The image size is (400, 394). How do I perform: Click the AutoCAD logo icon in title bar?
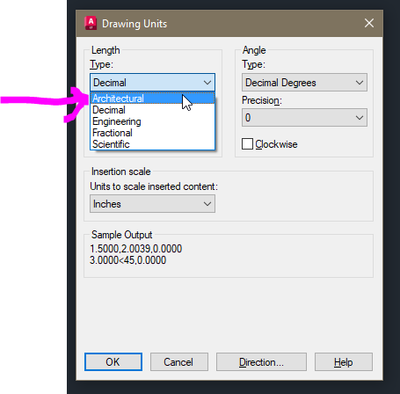91,23
